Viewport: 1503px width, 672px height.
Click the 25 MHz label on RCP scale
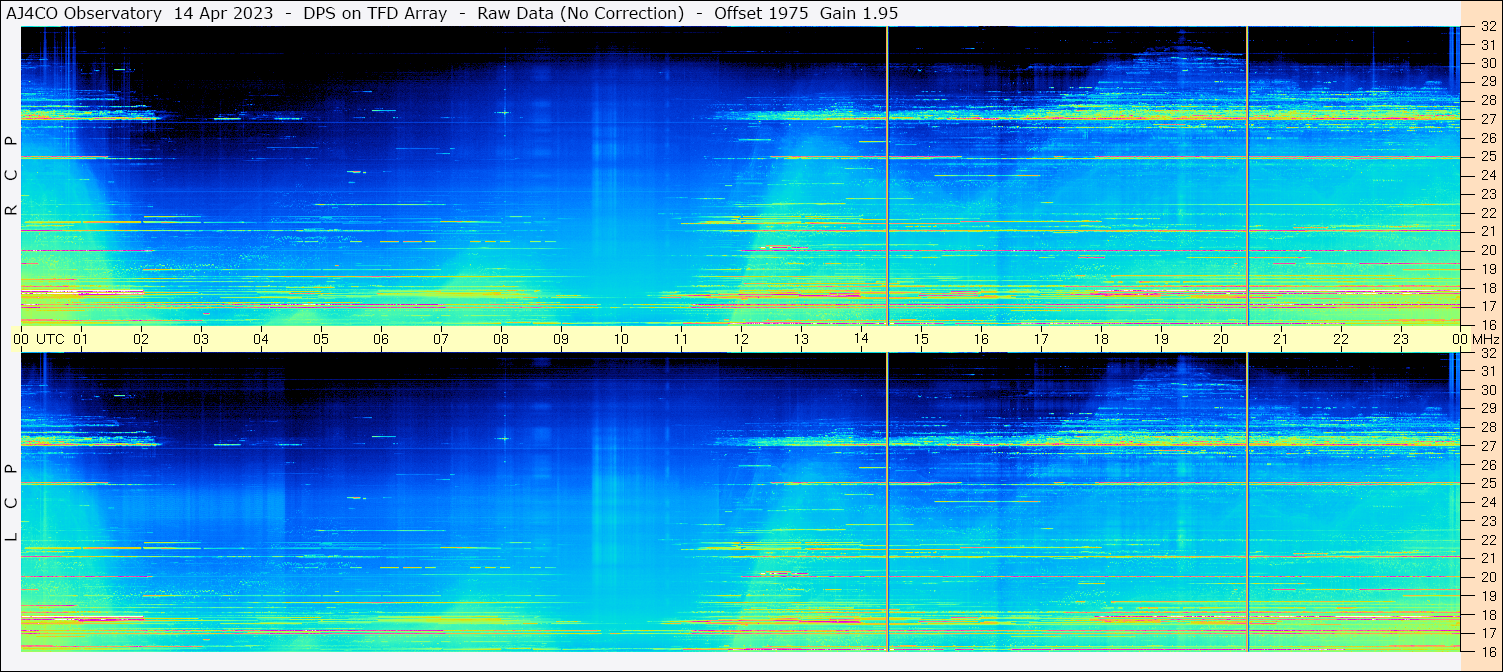[x=1487, y=156]
